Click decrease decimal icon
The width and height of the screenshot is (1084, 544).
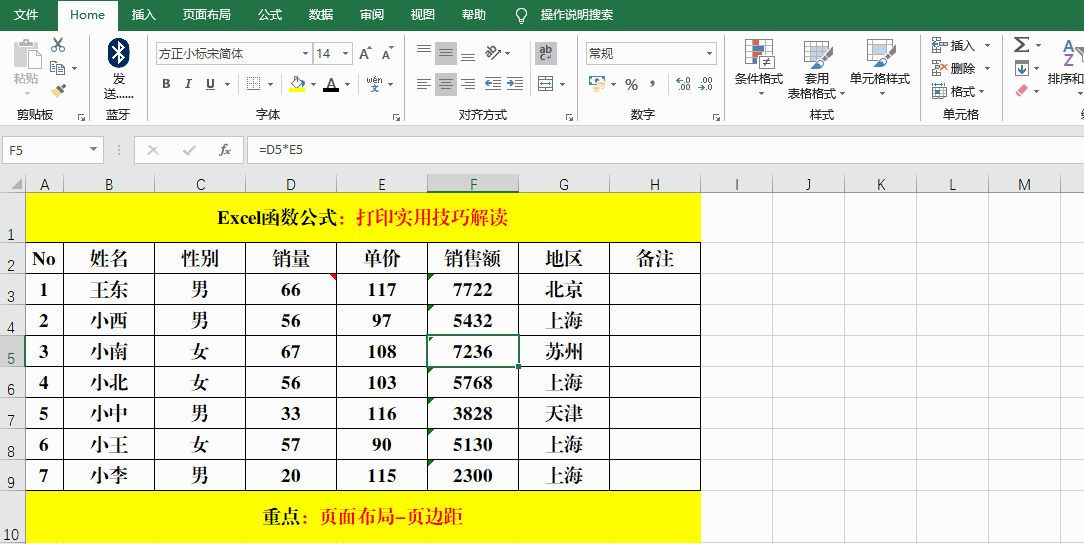coord(706,84)
